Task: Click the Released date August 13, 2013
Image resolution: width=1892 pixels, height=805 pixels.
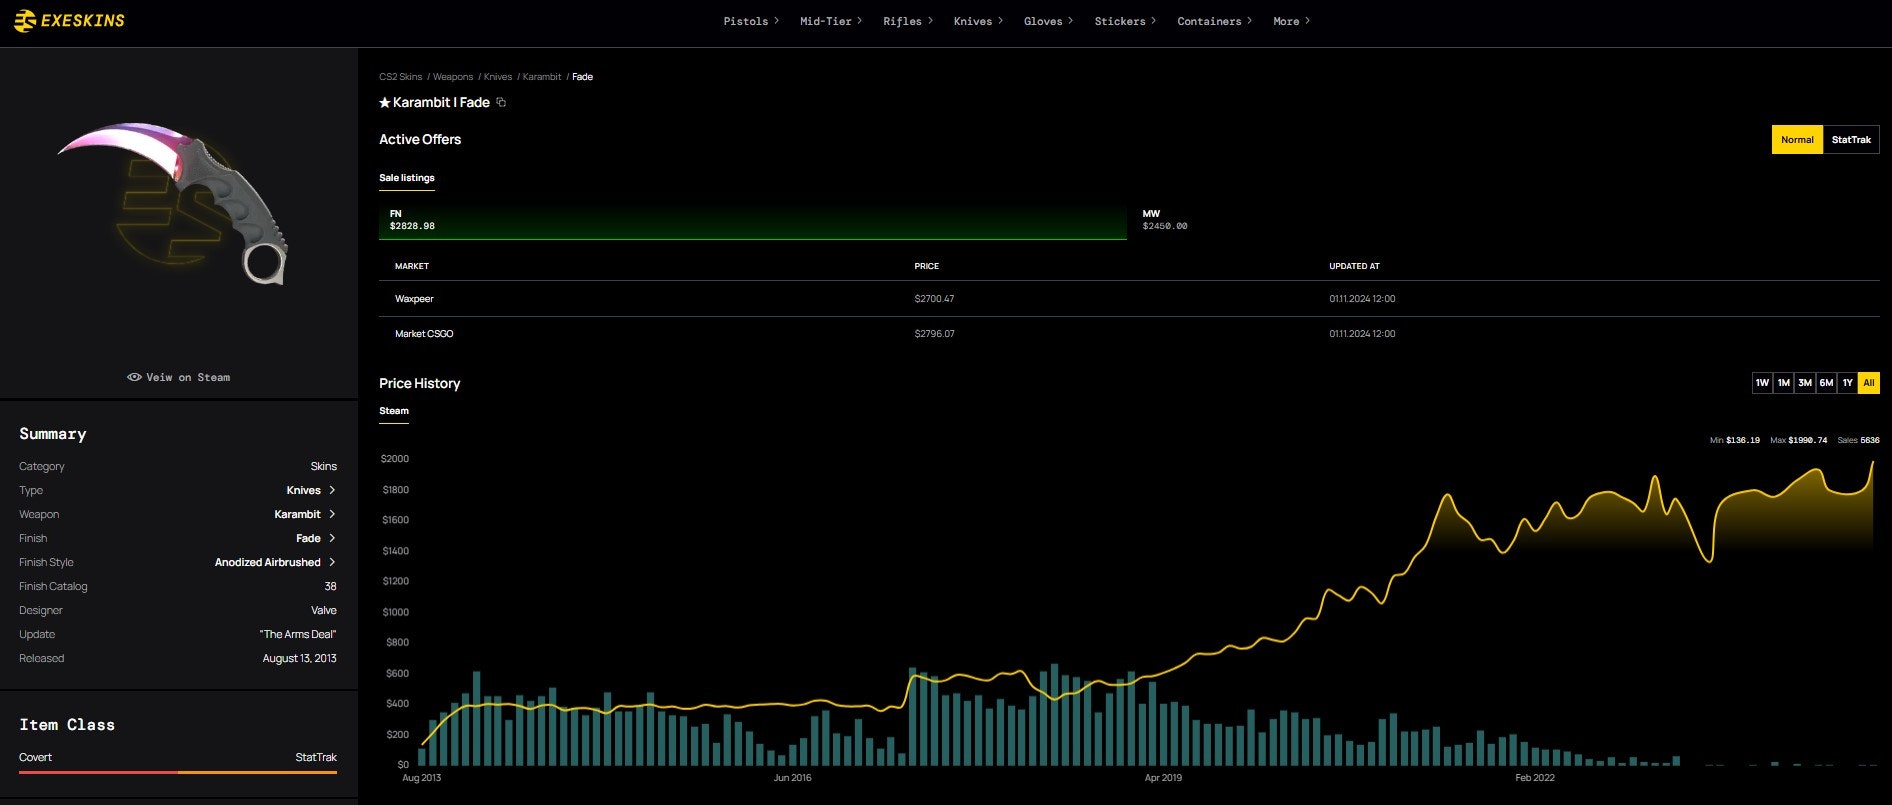Action: point(299,658)
